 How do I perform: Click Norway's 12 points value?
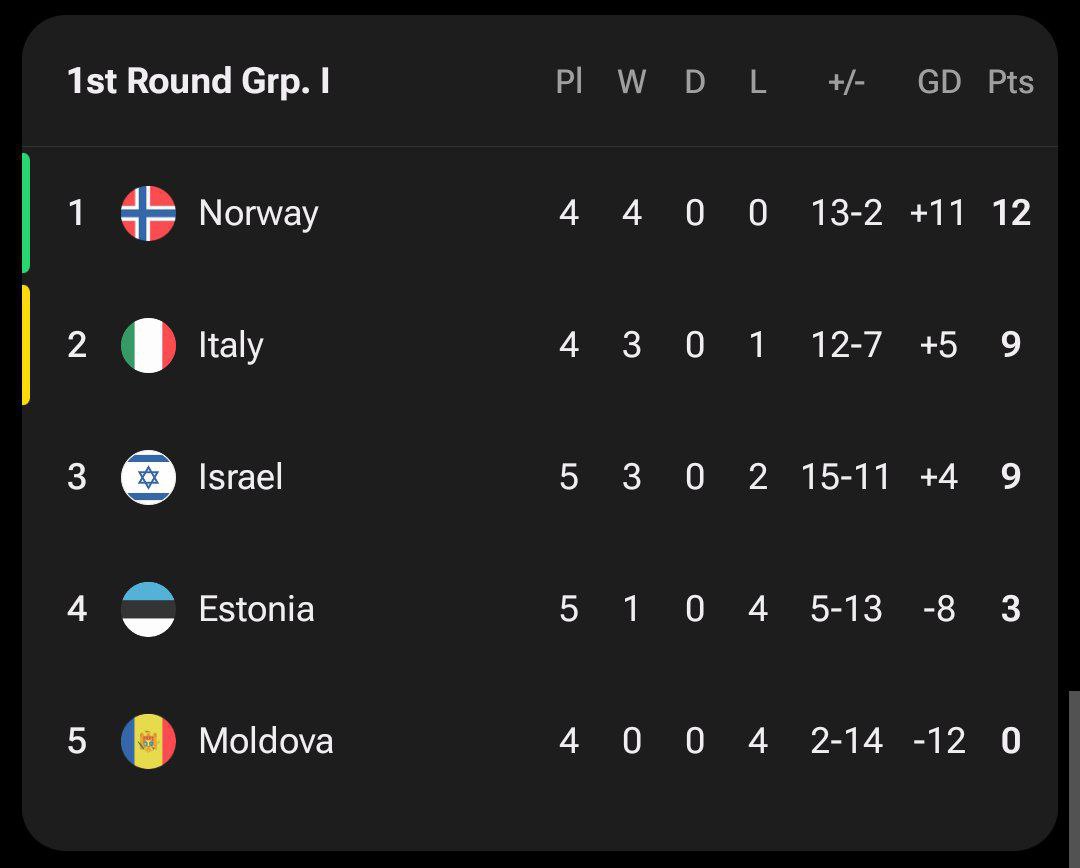point(1011,213)
